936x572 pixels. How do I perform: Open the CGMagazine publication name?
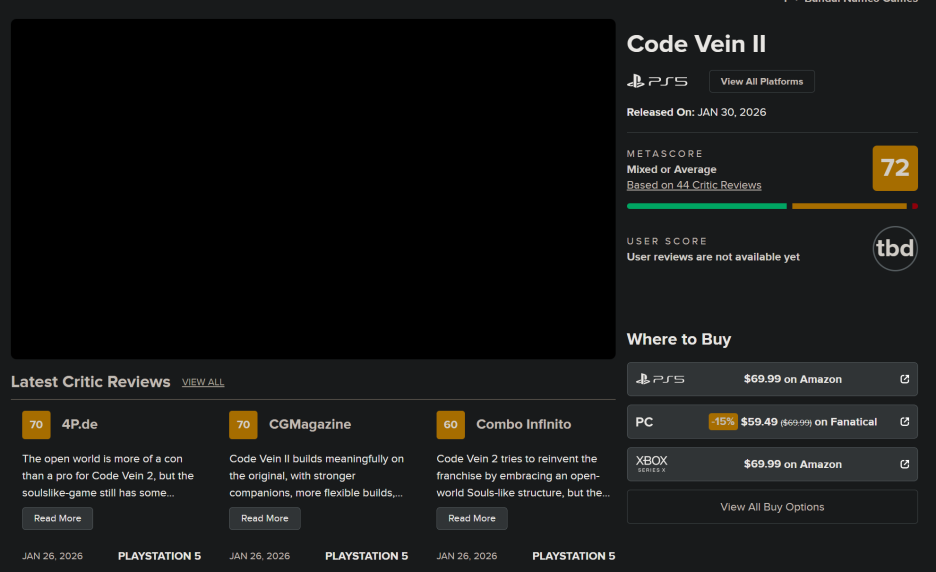click(x=310, y=425)
